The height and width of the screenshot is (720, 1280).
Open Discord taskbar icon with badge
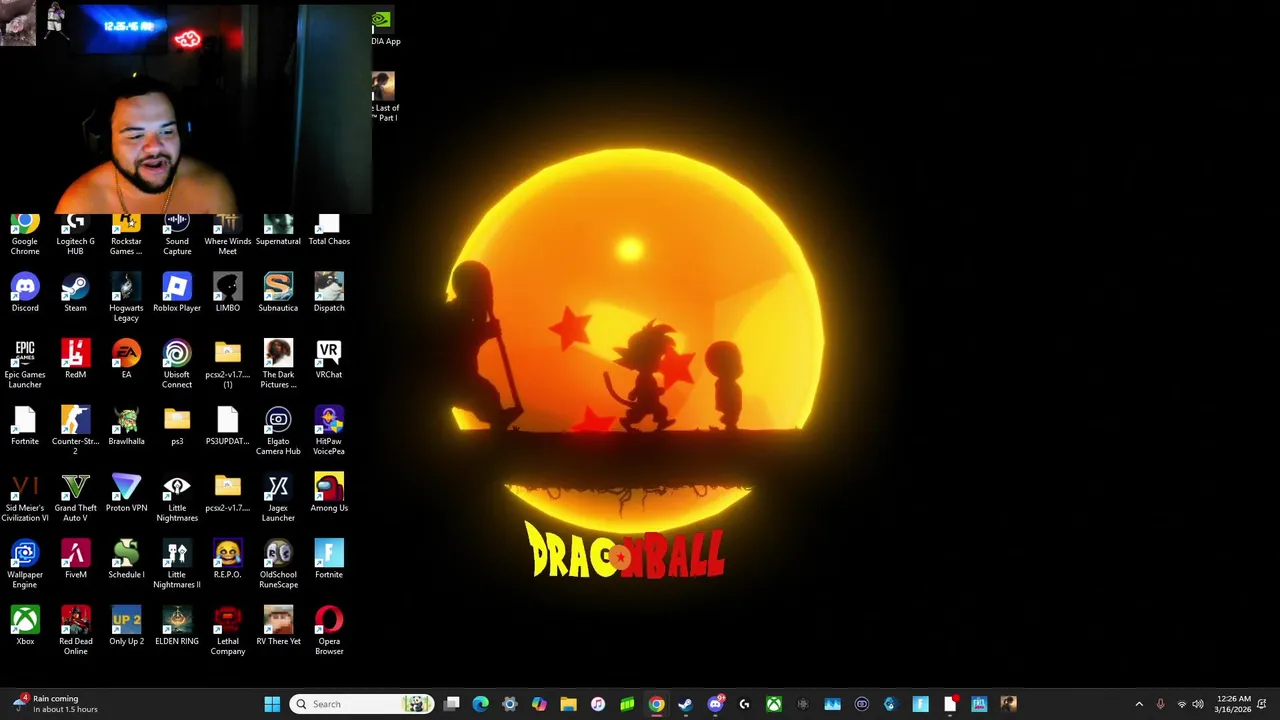[715, 704]
